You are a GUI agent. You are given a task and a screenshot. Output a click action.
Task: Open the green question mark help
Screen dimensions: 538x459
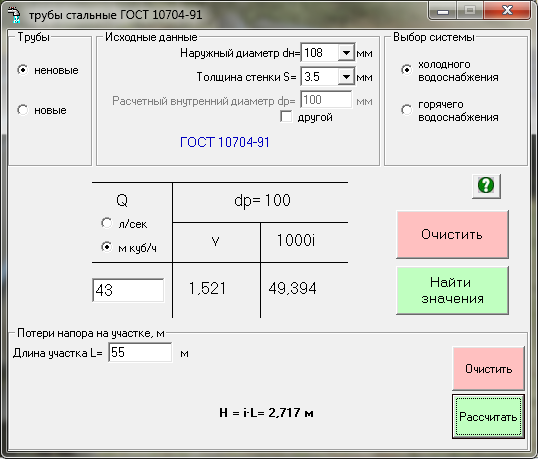click(486, 186)
